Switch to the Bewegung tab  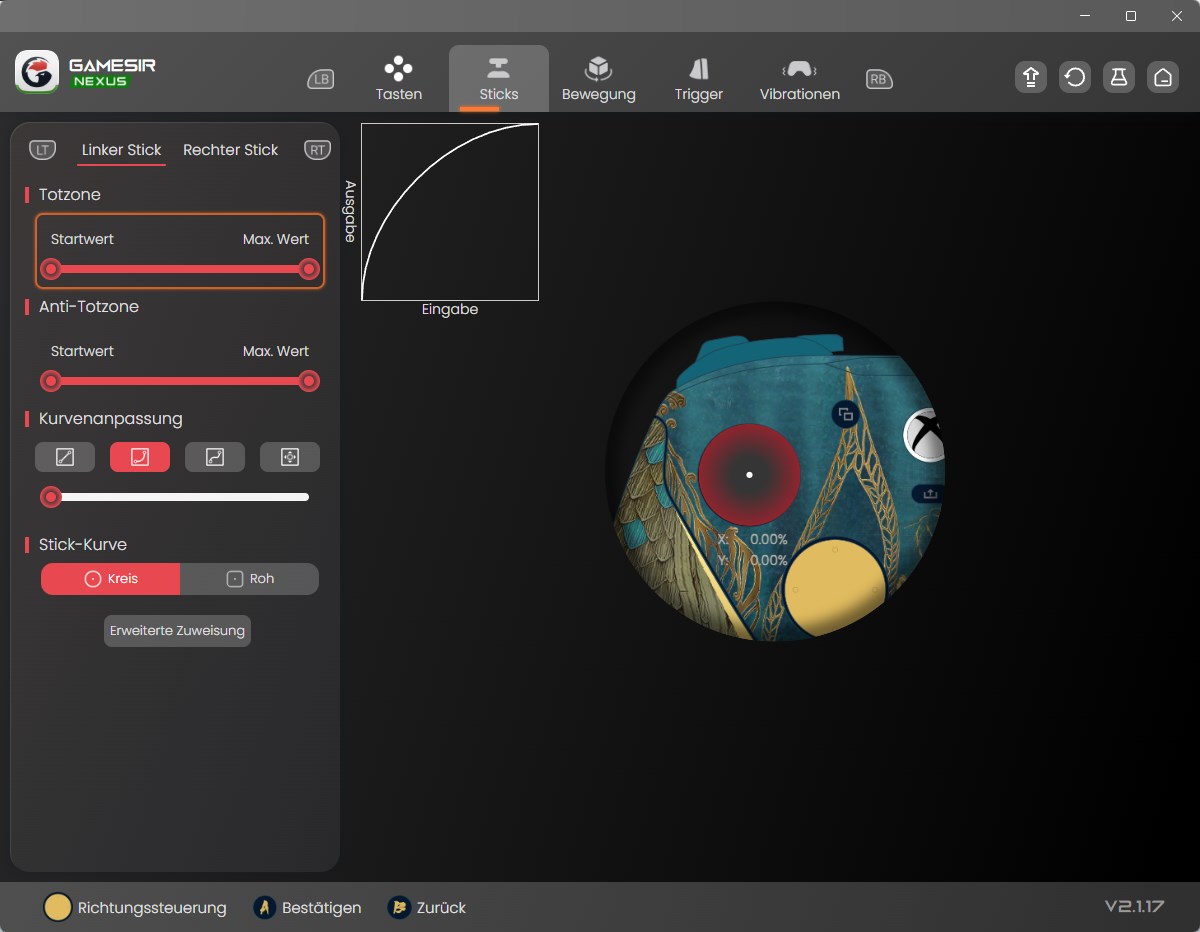pyautogui.click(x=599, y=79)
